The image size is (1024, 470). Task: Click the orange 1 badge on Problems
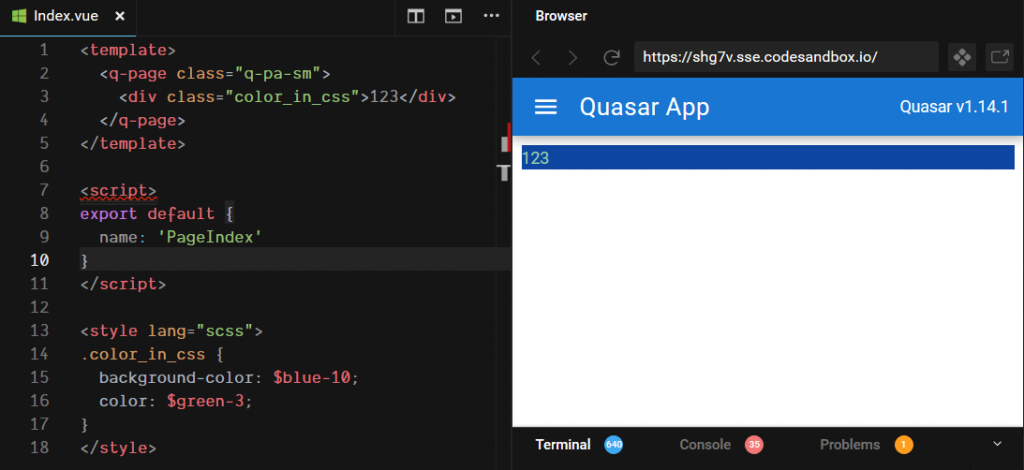coord(903,445)
